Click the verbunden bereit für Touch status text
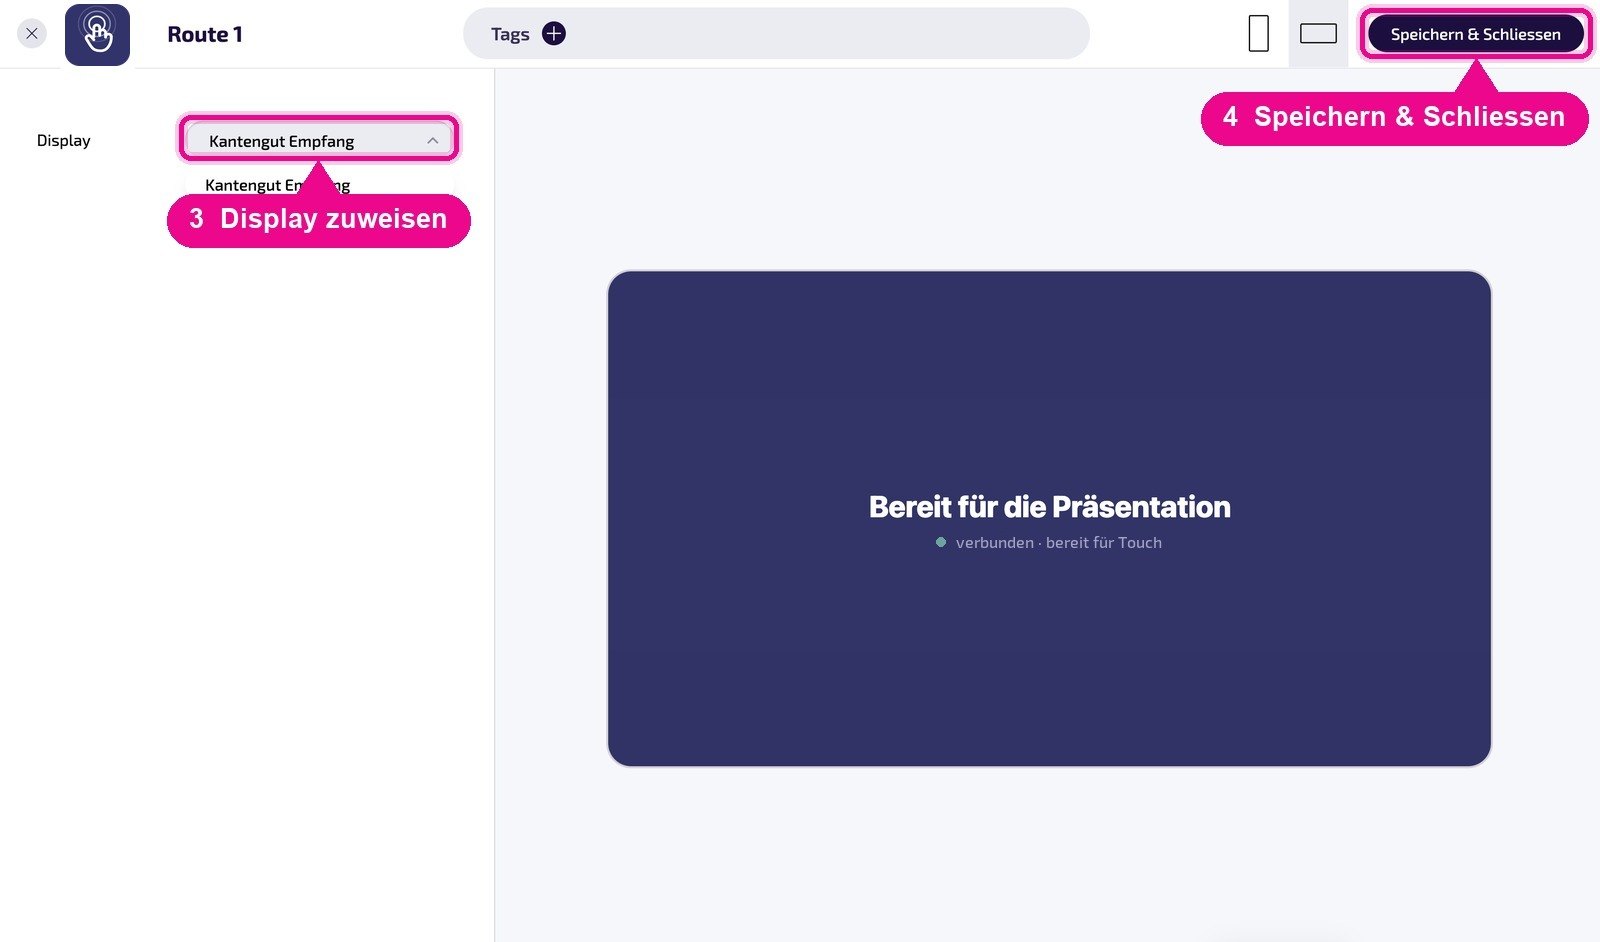Viewport: 1600px width, 942px height. click(1058, 543)
